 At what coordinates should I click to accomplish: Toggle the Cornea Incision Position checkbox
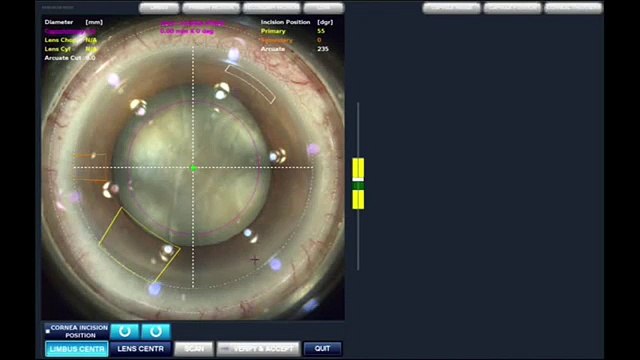[x=48, y=331]
